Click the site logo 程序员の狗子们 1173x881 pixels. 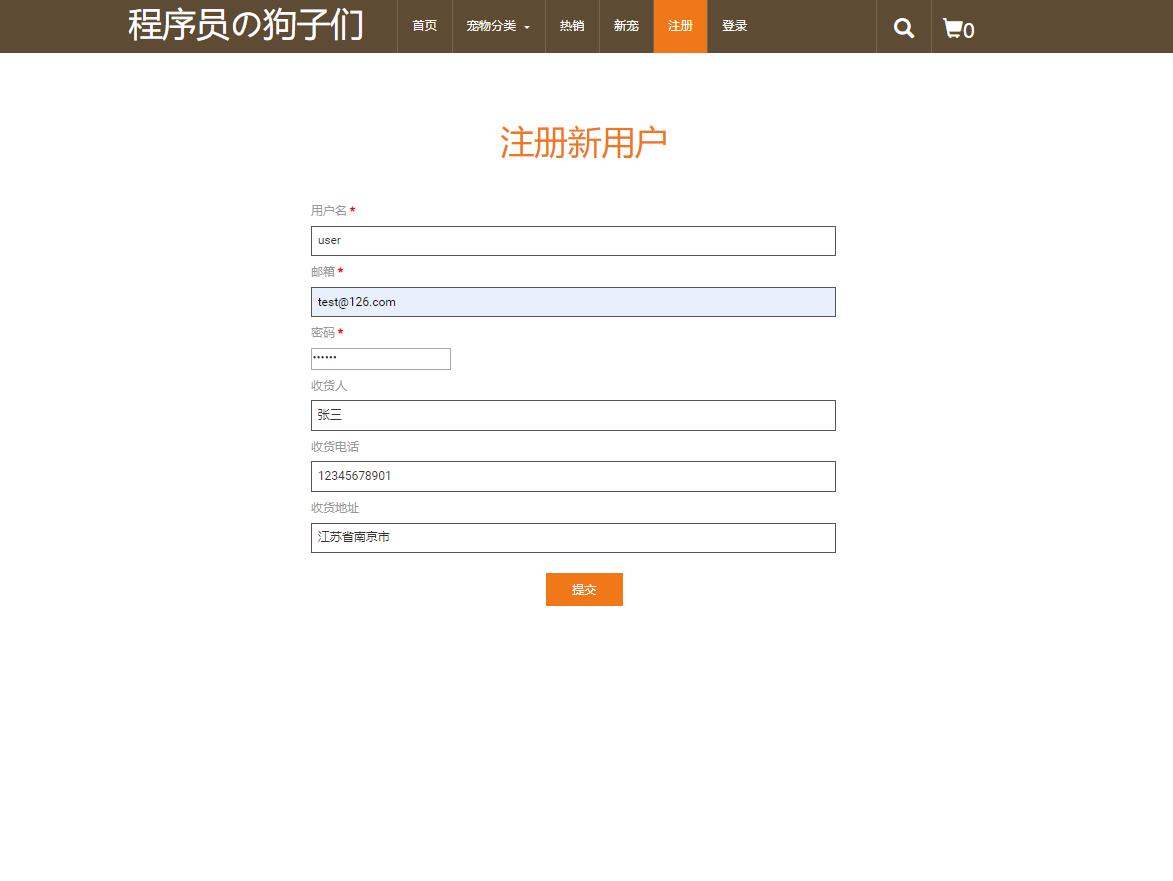(243, 26)
